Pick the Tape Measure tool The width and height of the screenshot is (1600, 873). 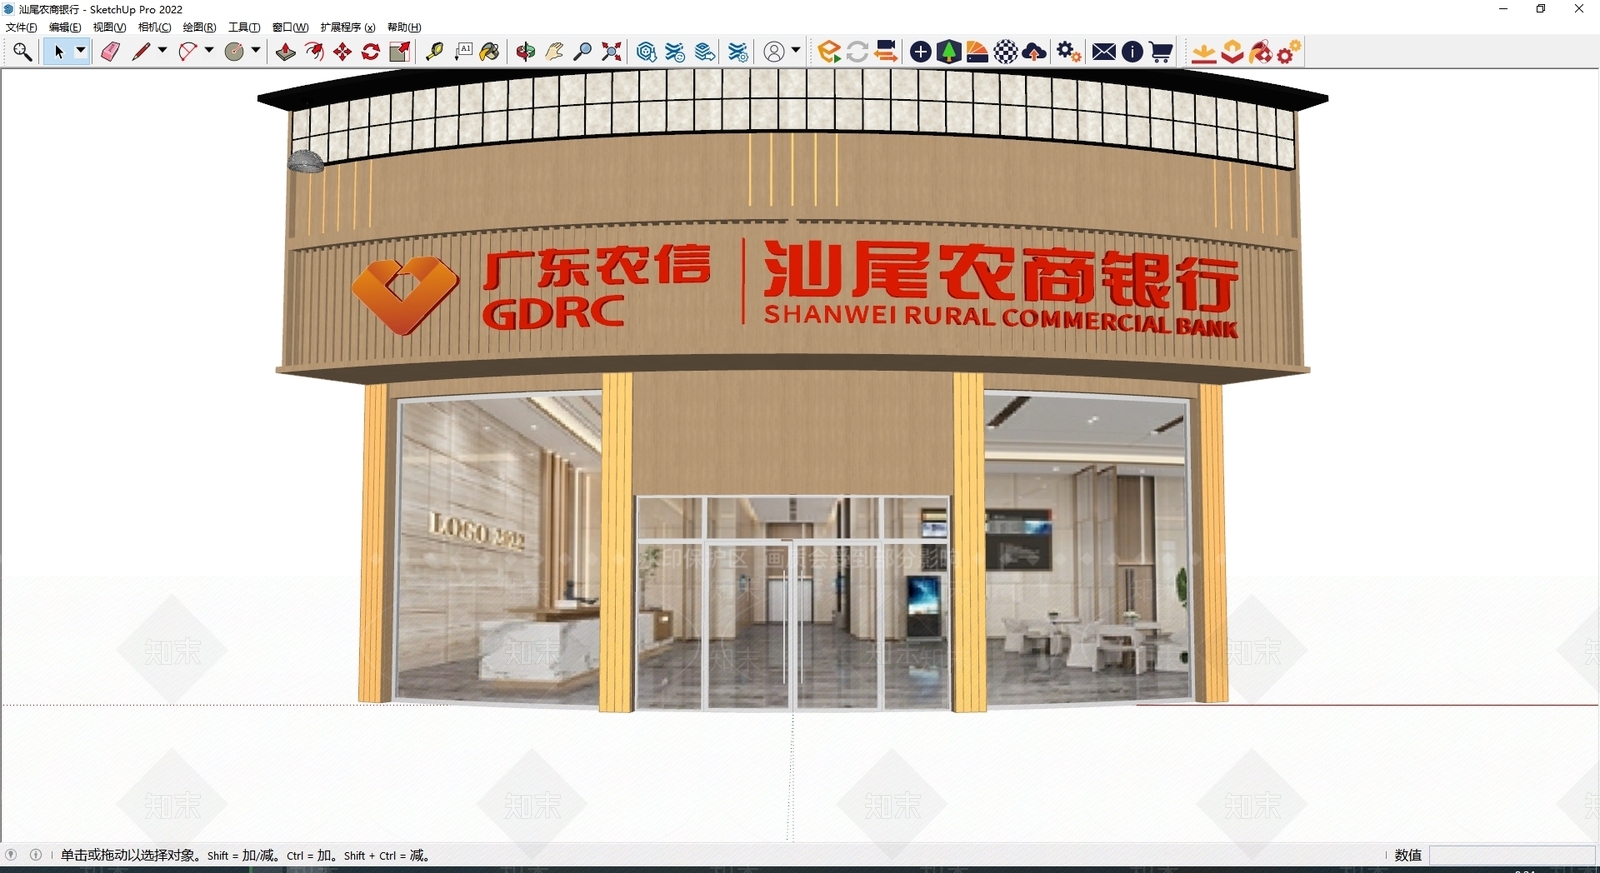(x=434, y=52)
